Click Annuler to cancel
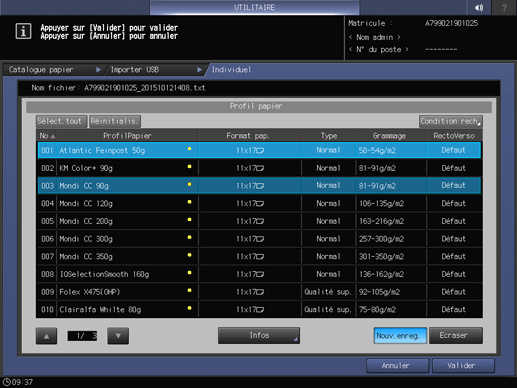 (x=397, y=366)
